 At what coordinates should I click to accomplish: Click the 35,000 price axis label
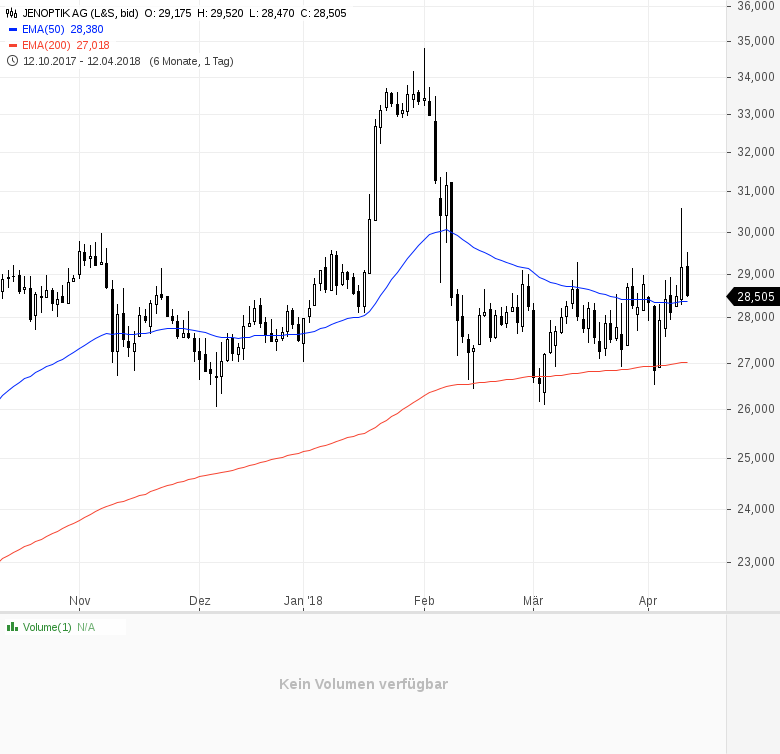point(756,41)
